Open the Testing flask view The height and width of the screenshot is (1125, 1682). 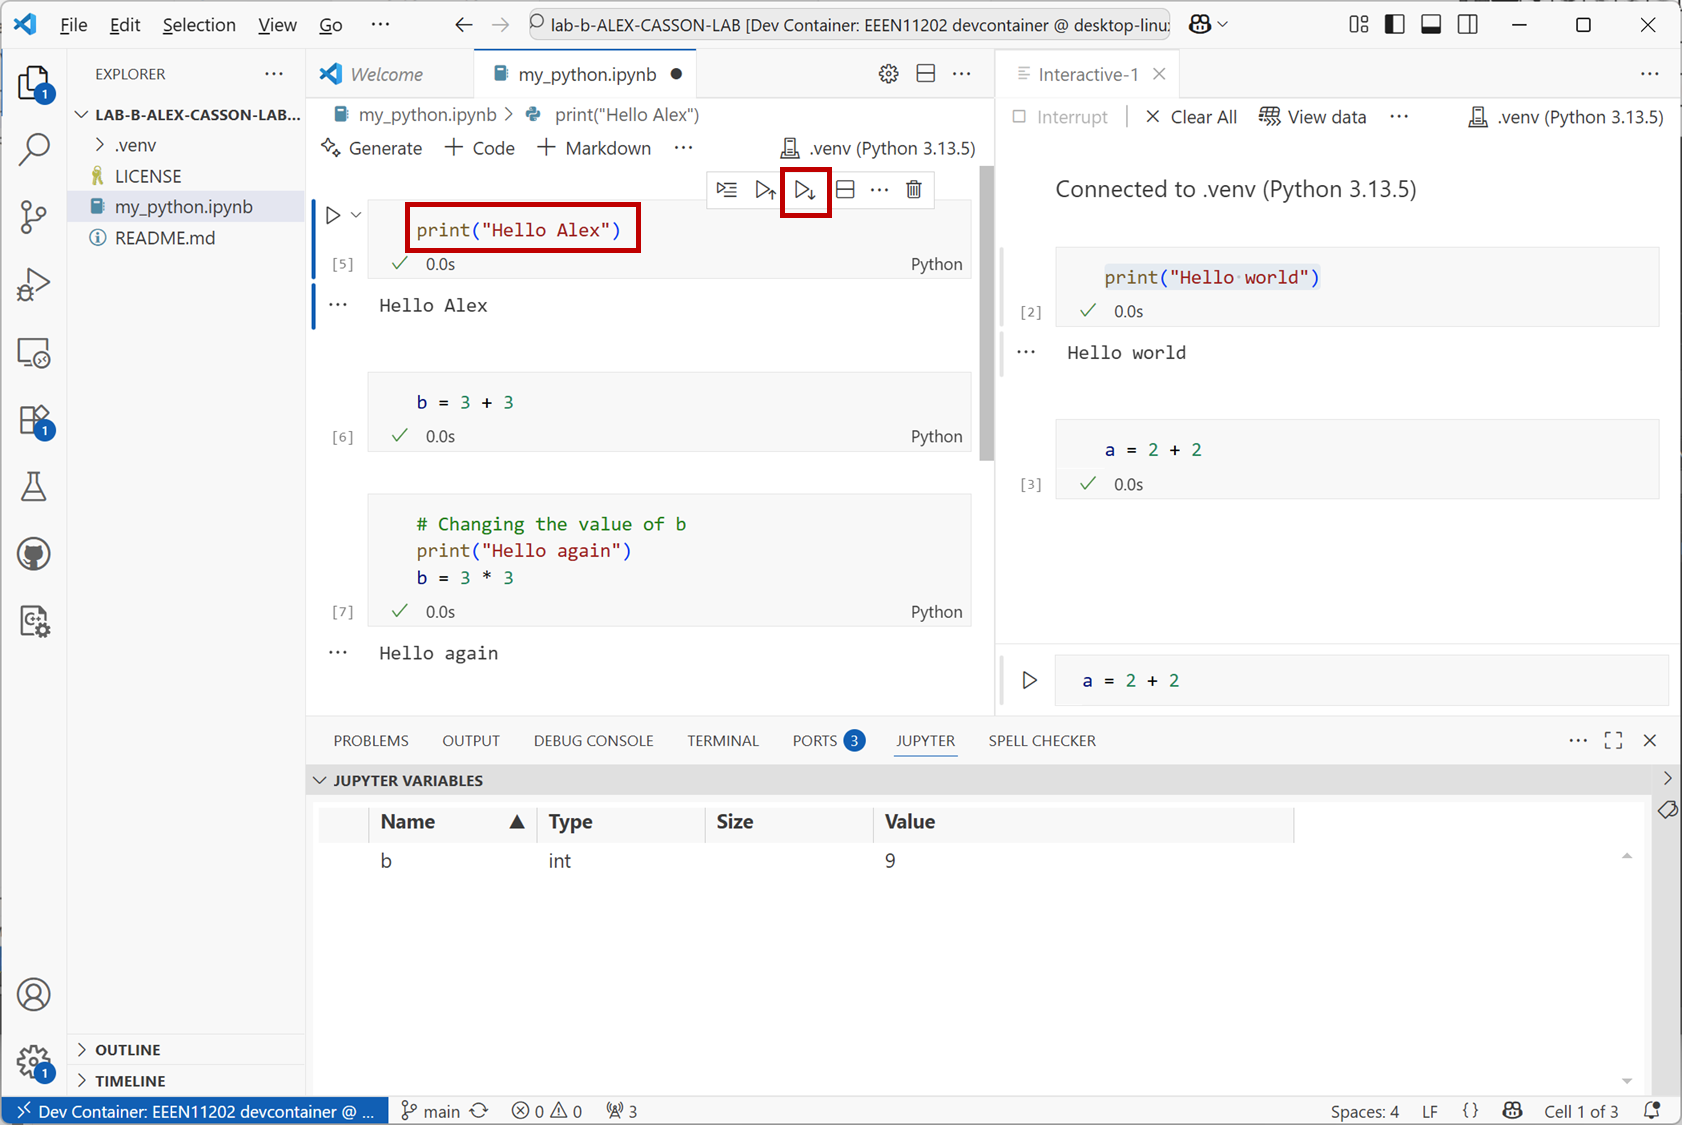tap(33, 487)
